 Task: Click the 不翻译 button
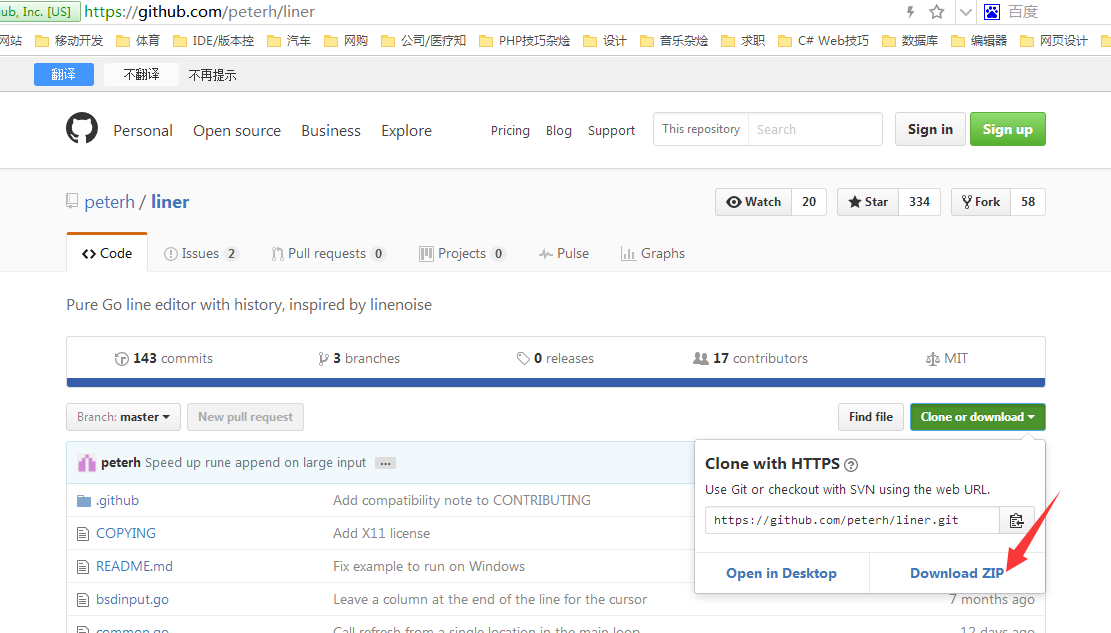(141, 74)
